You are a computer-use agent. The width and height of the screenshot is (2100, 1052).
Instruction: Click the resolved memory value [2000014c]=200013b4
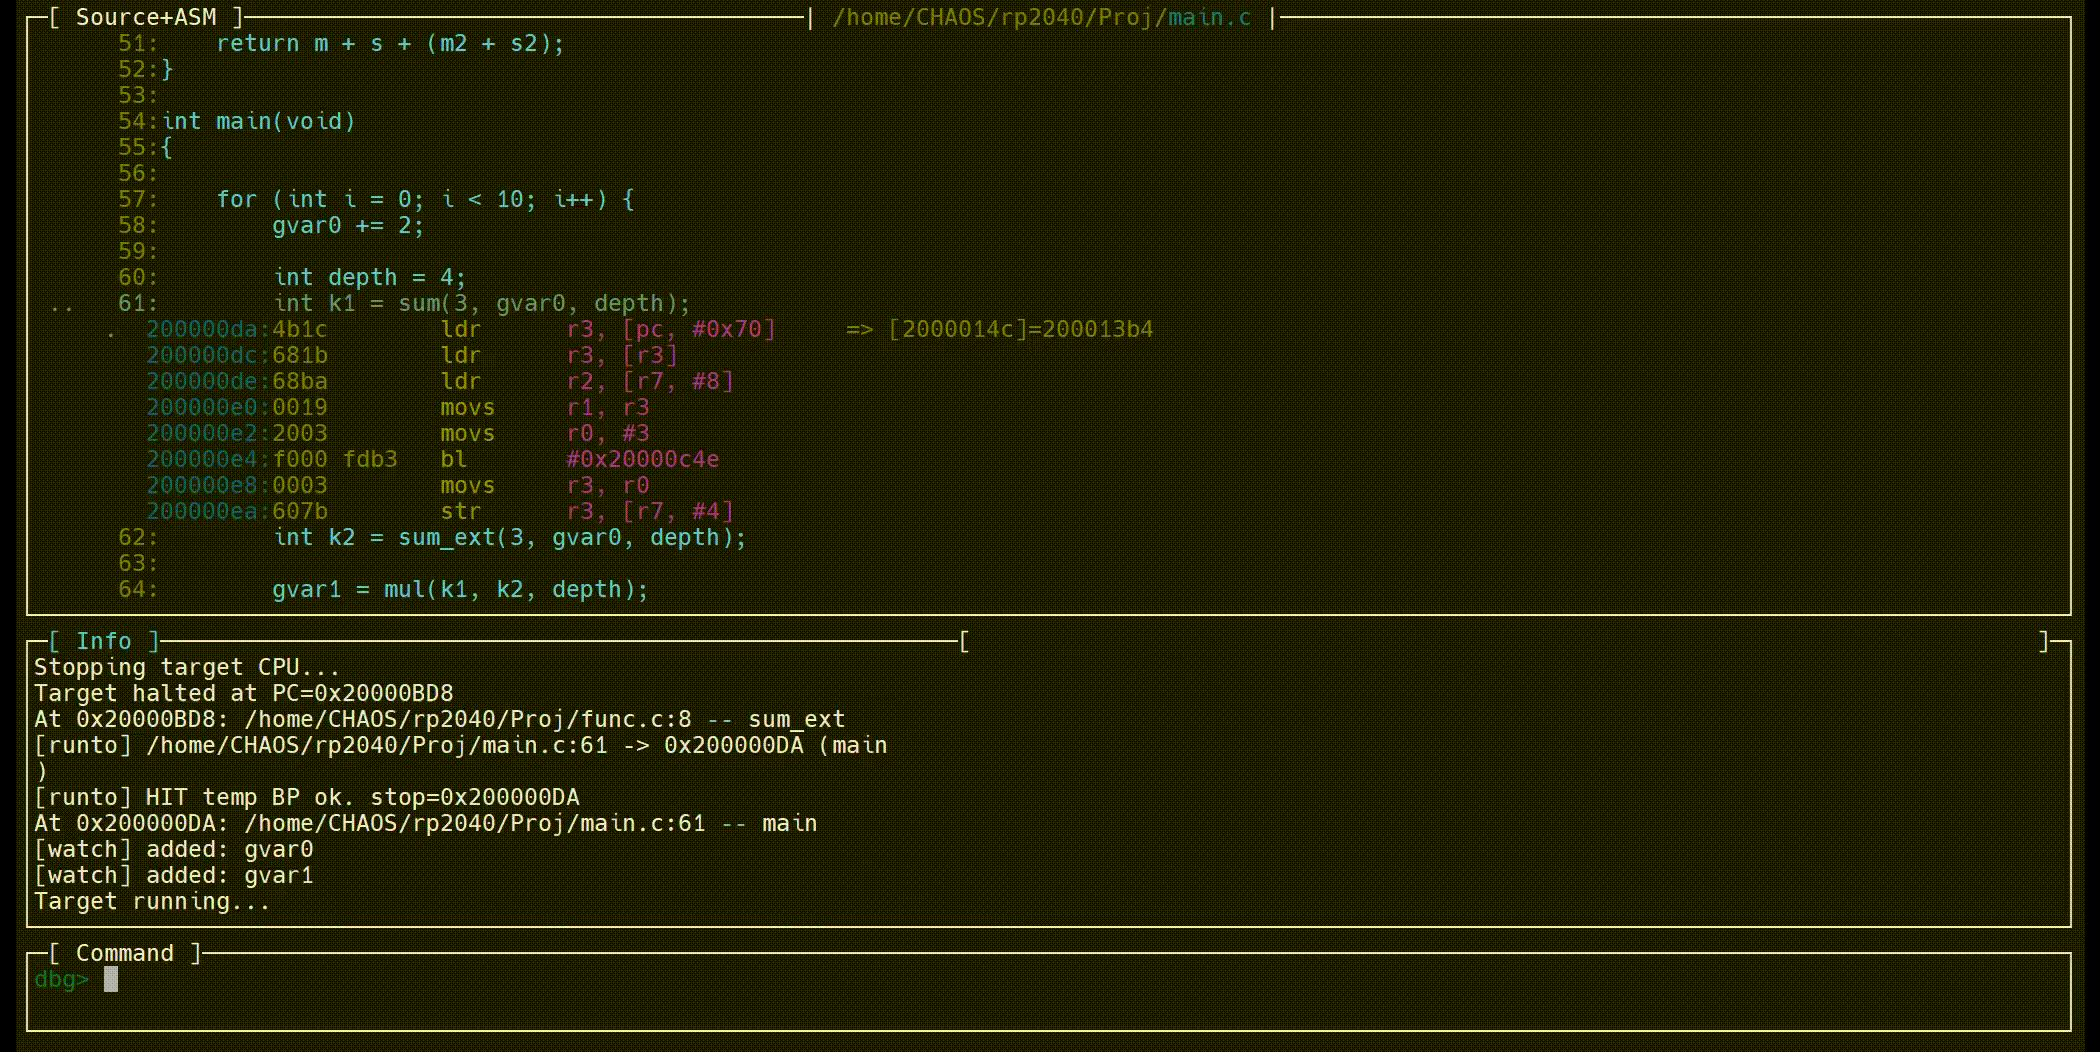1020,329
